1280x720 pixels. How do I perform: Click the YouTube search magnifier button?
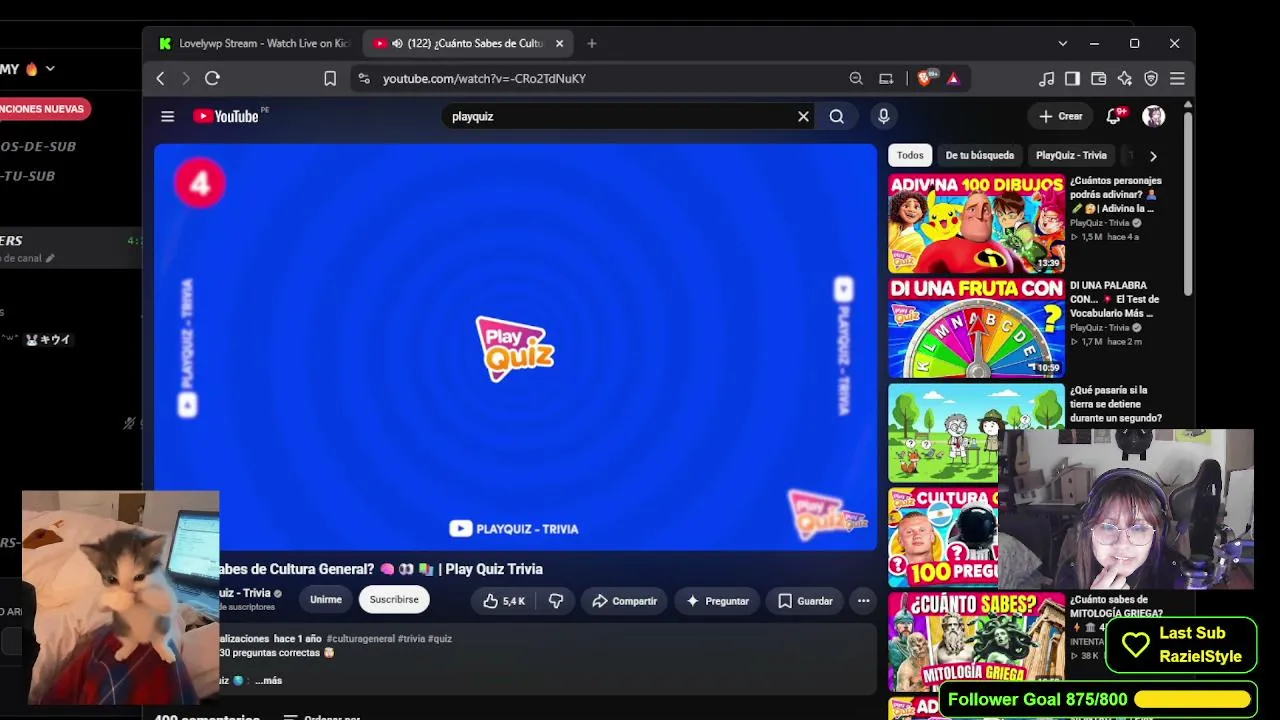click(x=837, y=116)
